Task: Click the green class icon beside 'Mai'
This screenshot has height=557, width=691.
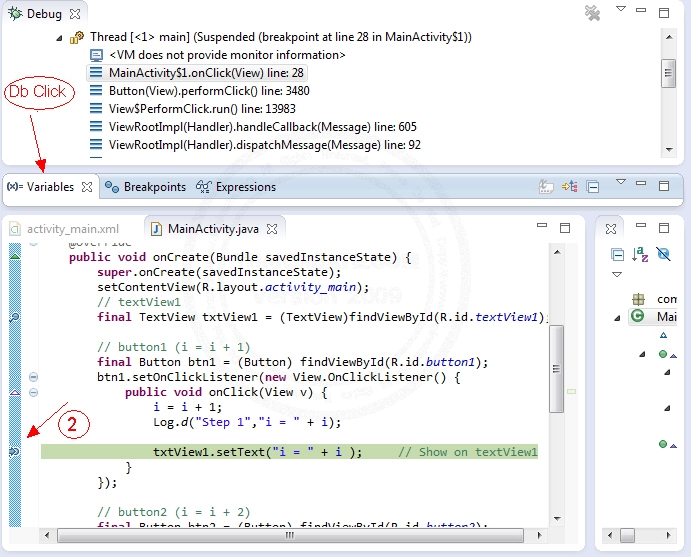Action: pyautogui.click(x=637, y=316)
